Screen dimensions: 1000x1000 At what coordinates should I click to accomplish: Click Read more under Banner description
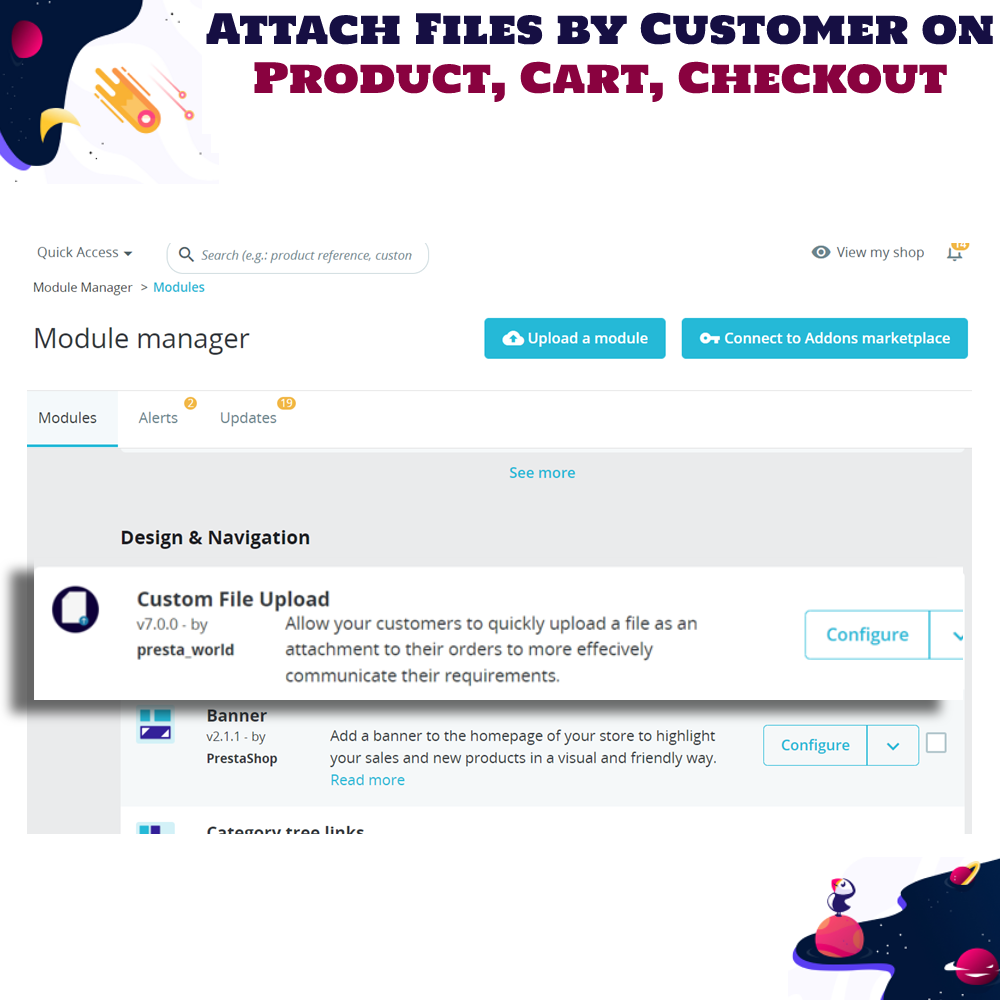click(x=367, y=780)
